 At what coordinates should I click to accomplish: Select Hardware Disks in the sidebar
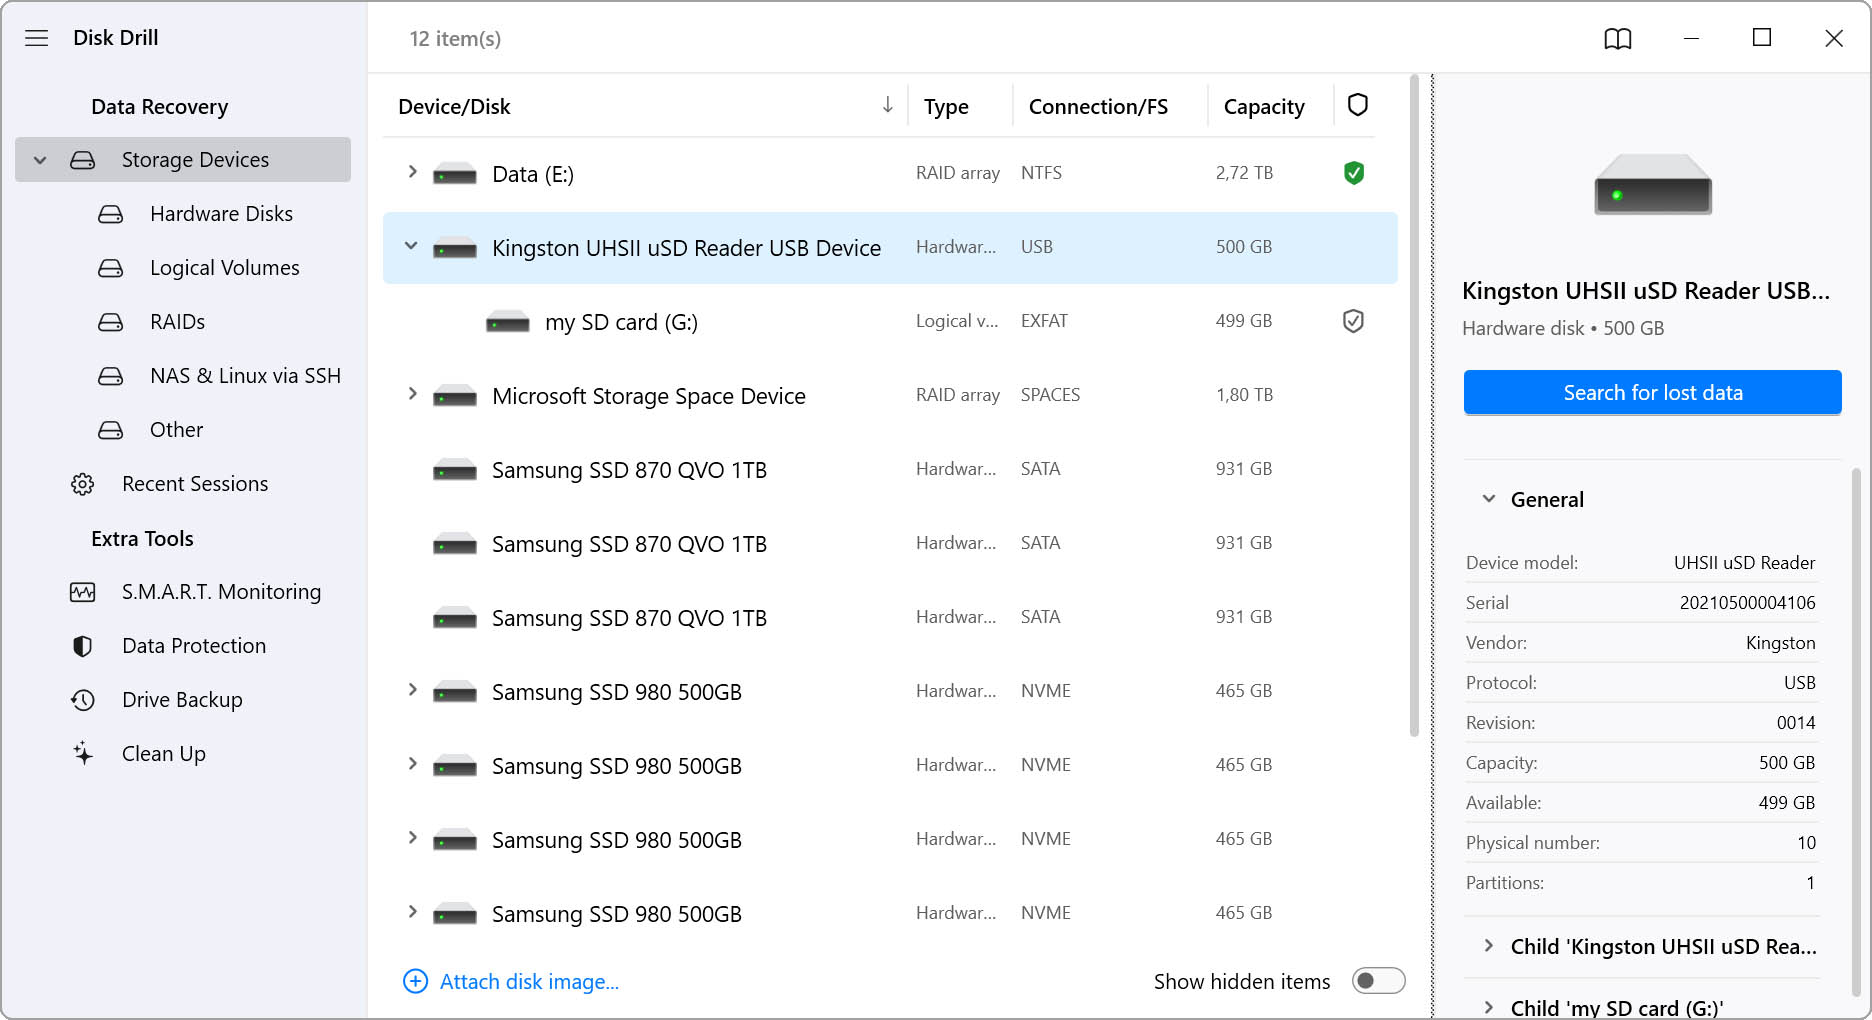[x=221, y=214]
